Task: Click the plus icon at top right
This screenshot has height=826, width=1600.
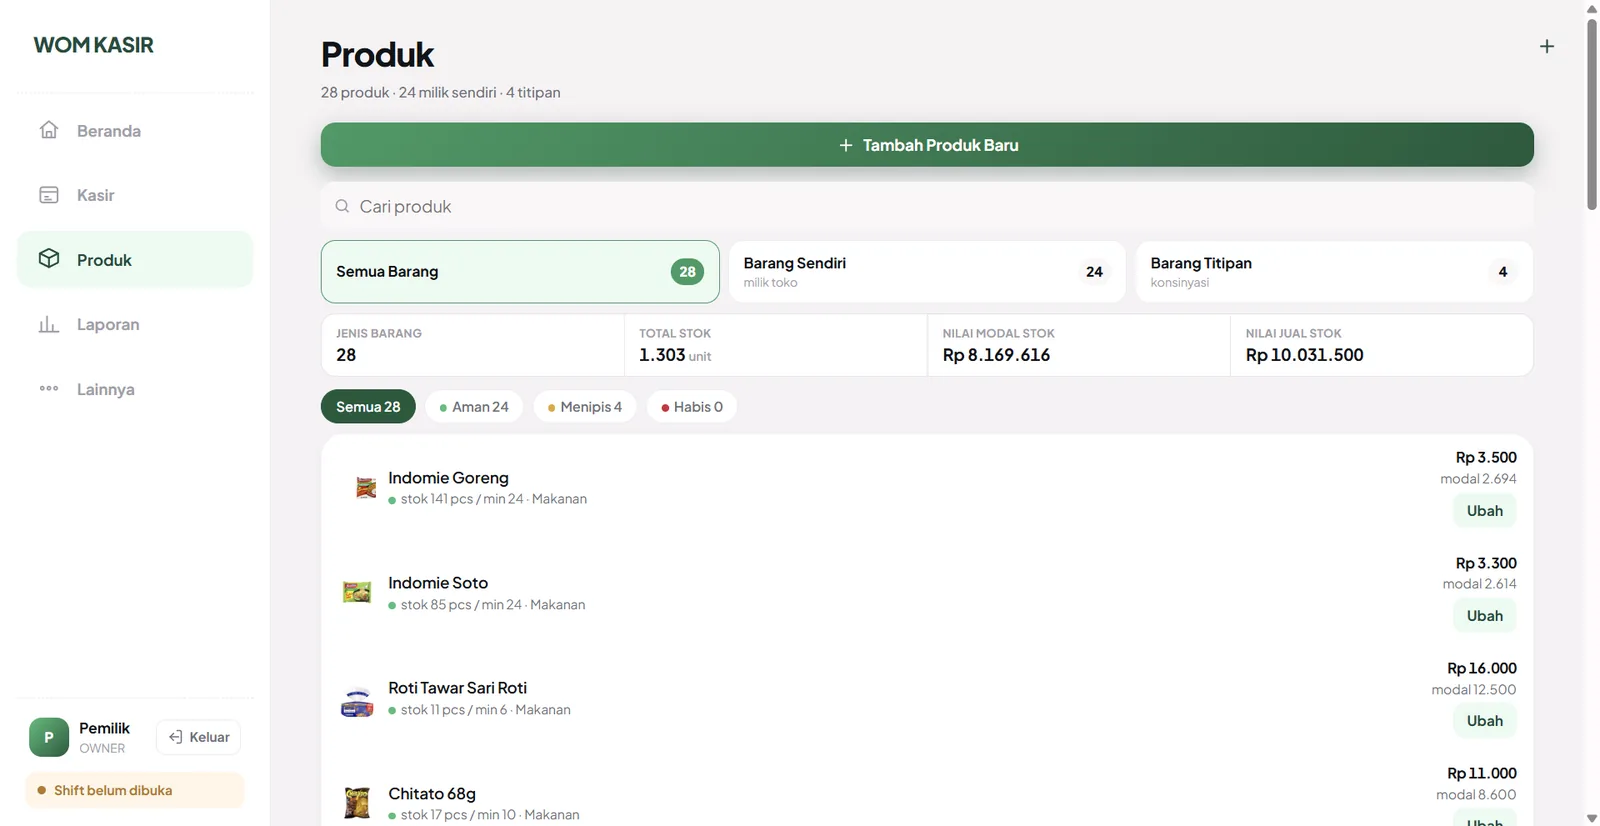Action: point(1546,46)
